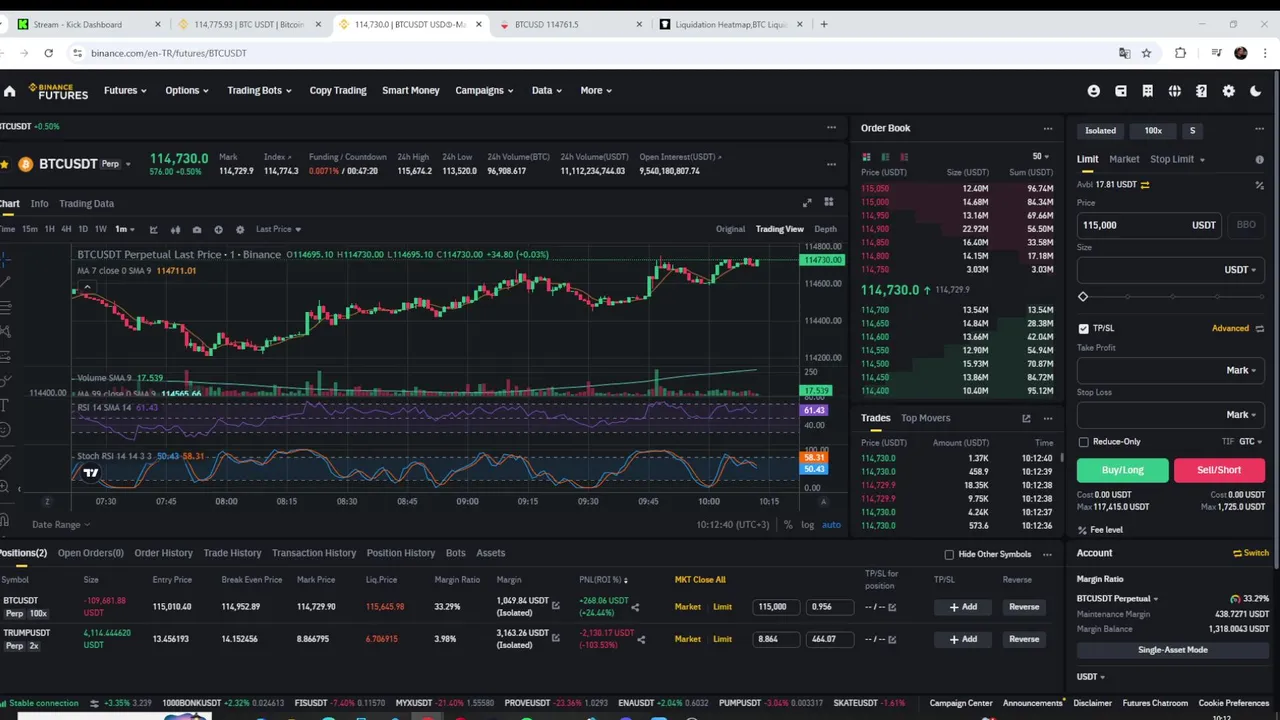
Task: Switch account view with Switch toggle
Action: (x=1251, y=553)
